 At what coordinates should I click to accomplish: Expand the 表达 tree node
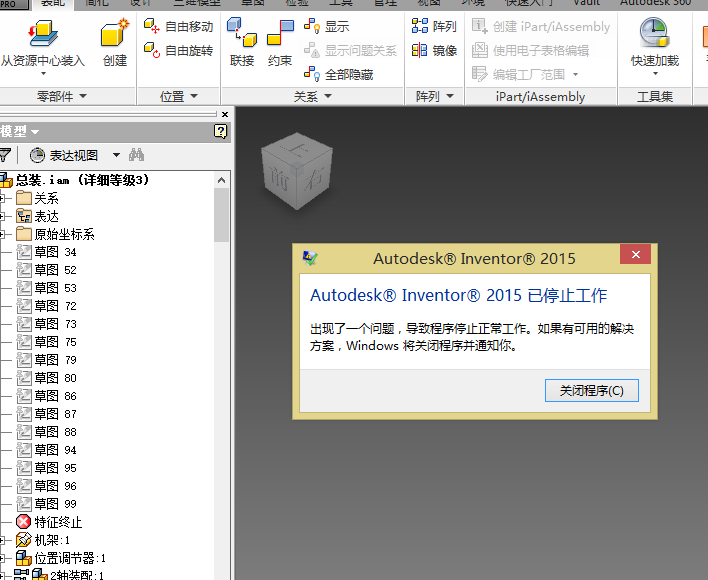click(2, 216)
